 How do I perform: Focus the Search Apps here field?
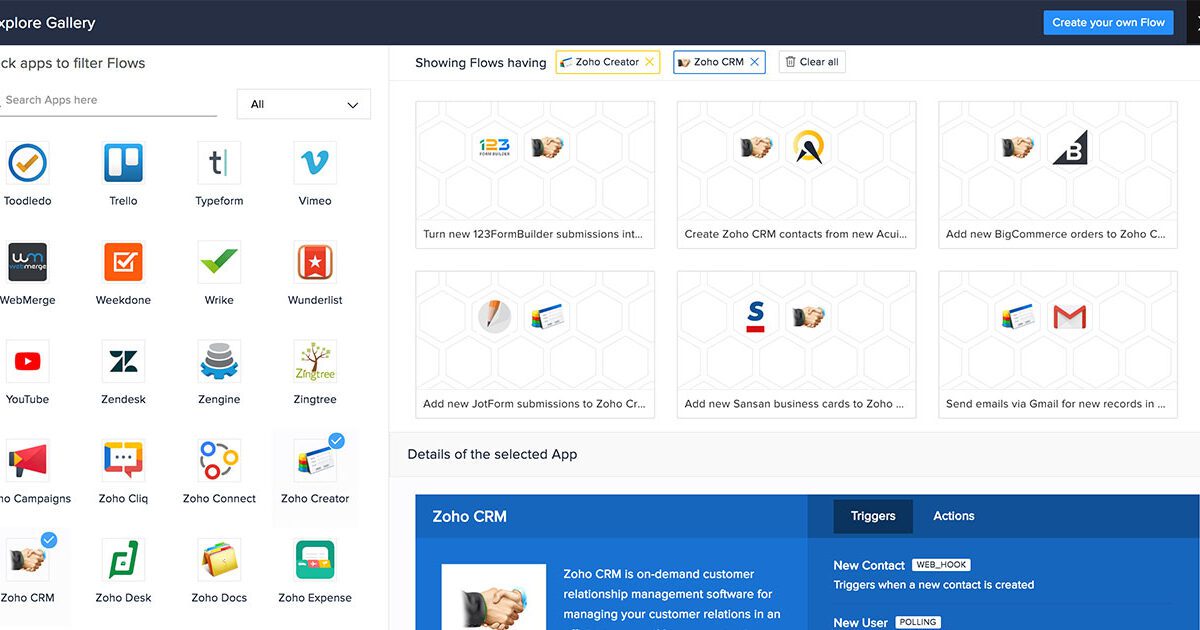click(x=108, y=100)
